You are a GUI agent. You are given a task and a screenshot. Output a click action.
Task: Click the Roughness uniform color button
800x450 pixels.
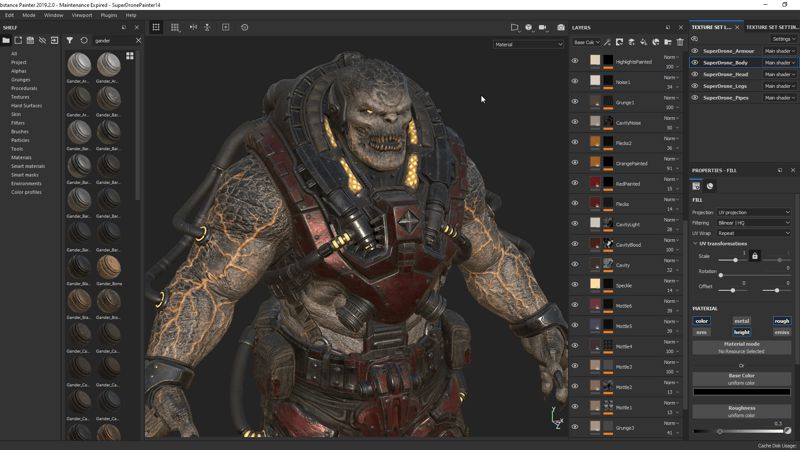[x=741, y=411]
